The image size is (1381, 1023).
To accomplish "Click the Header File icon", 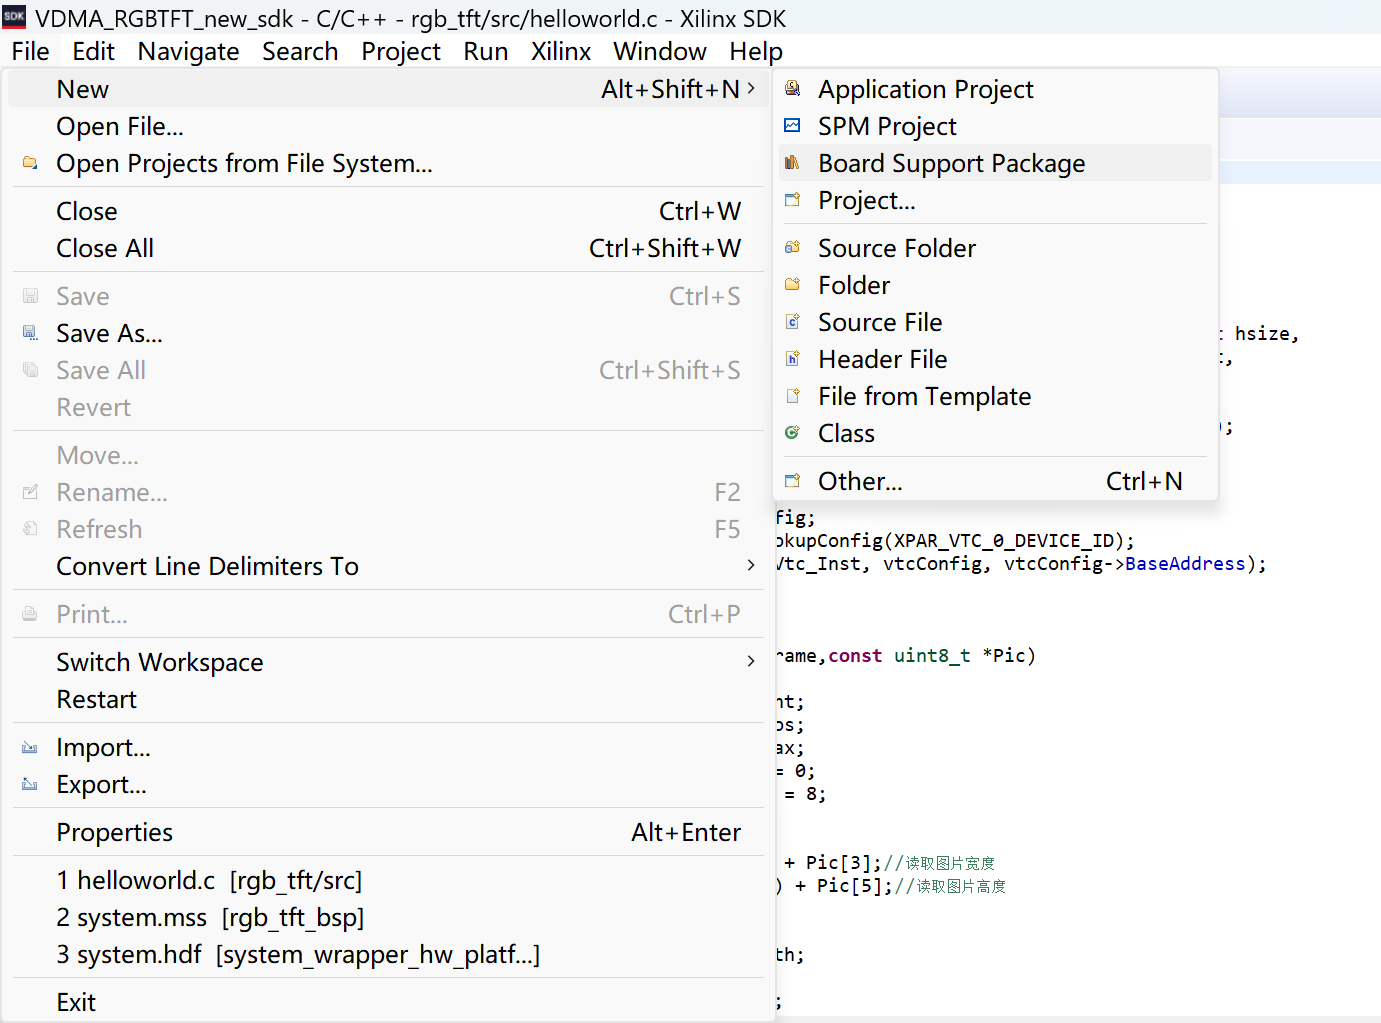I will (x=792, y=359).
